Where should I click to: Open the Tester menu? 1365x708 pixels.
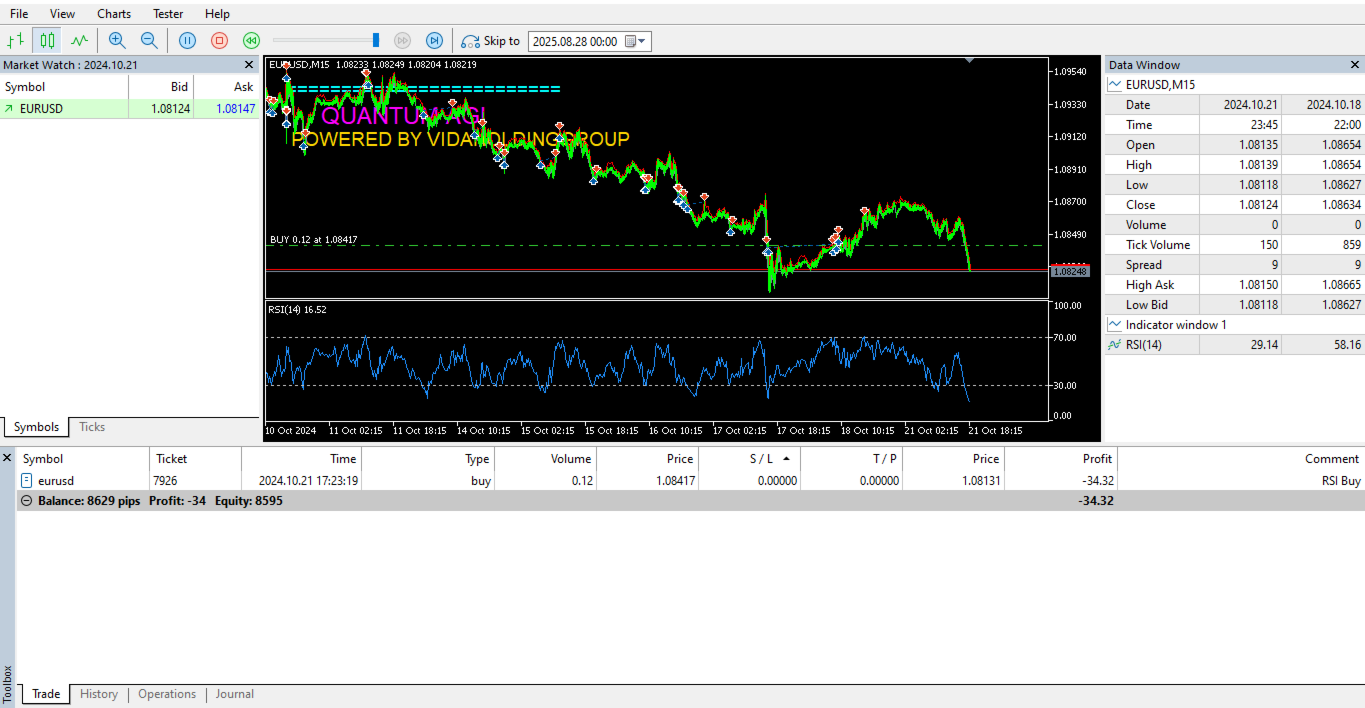167,13
